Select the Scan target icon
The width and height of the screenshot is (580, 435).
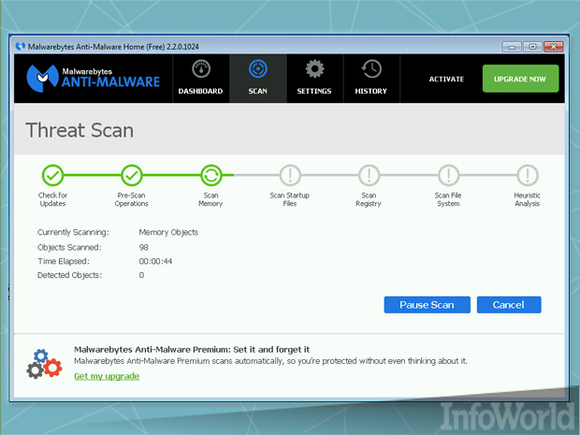click(x=258, y=69)
